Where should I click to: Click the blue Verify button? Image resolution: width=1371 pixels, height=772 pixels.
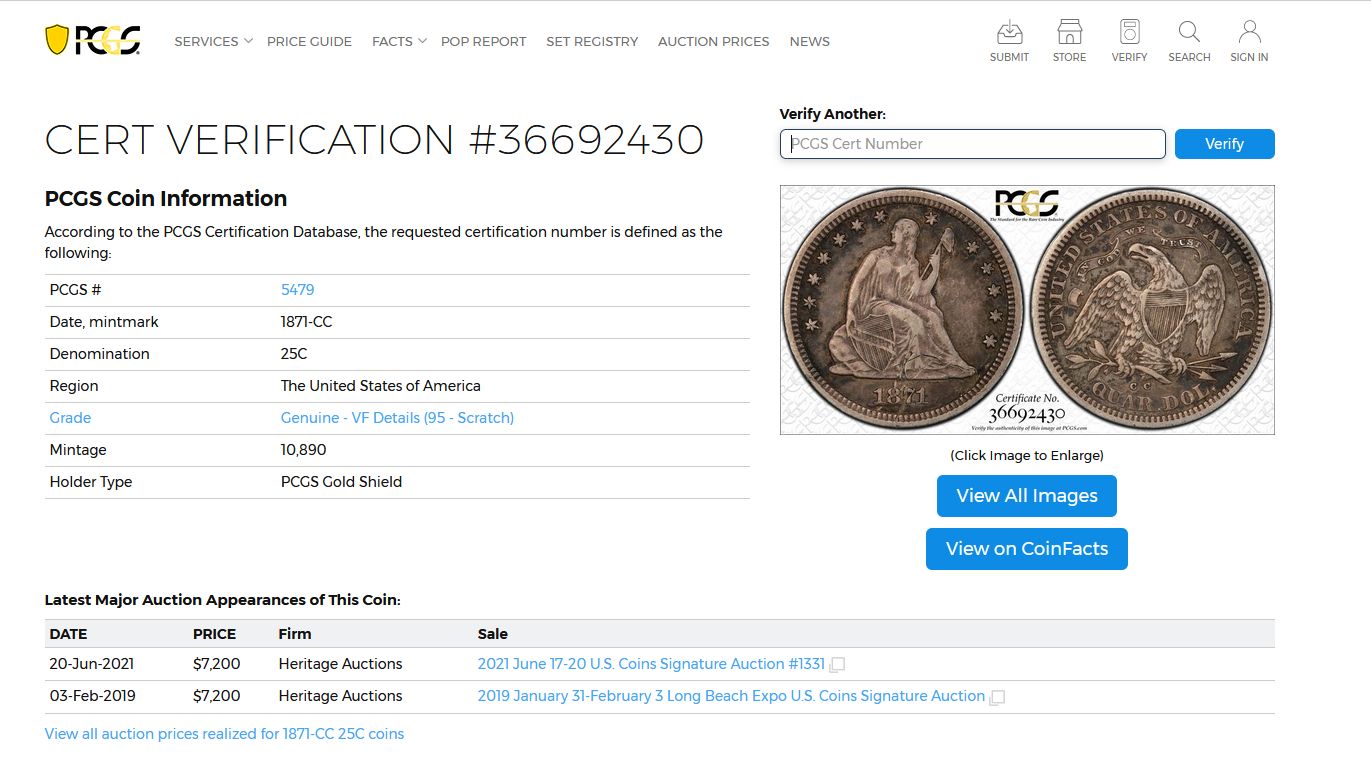(x=1224, y=144)
